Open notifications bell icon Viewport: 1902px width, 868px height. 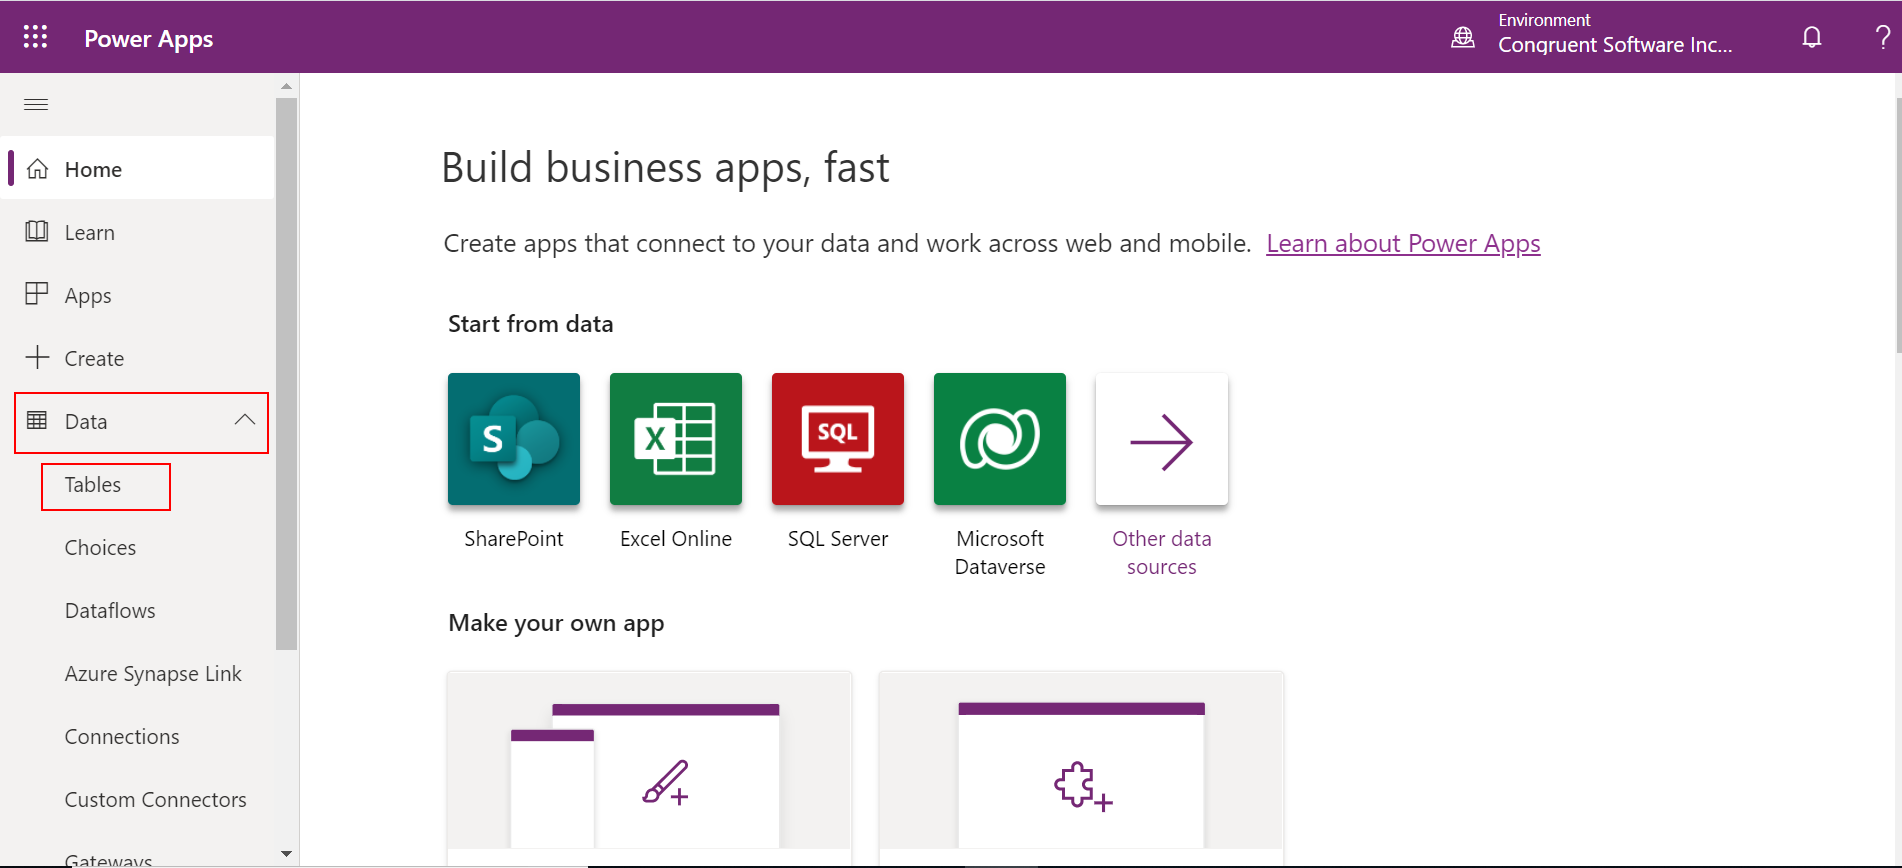(1812, 37)
